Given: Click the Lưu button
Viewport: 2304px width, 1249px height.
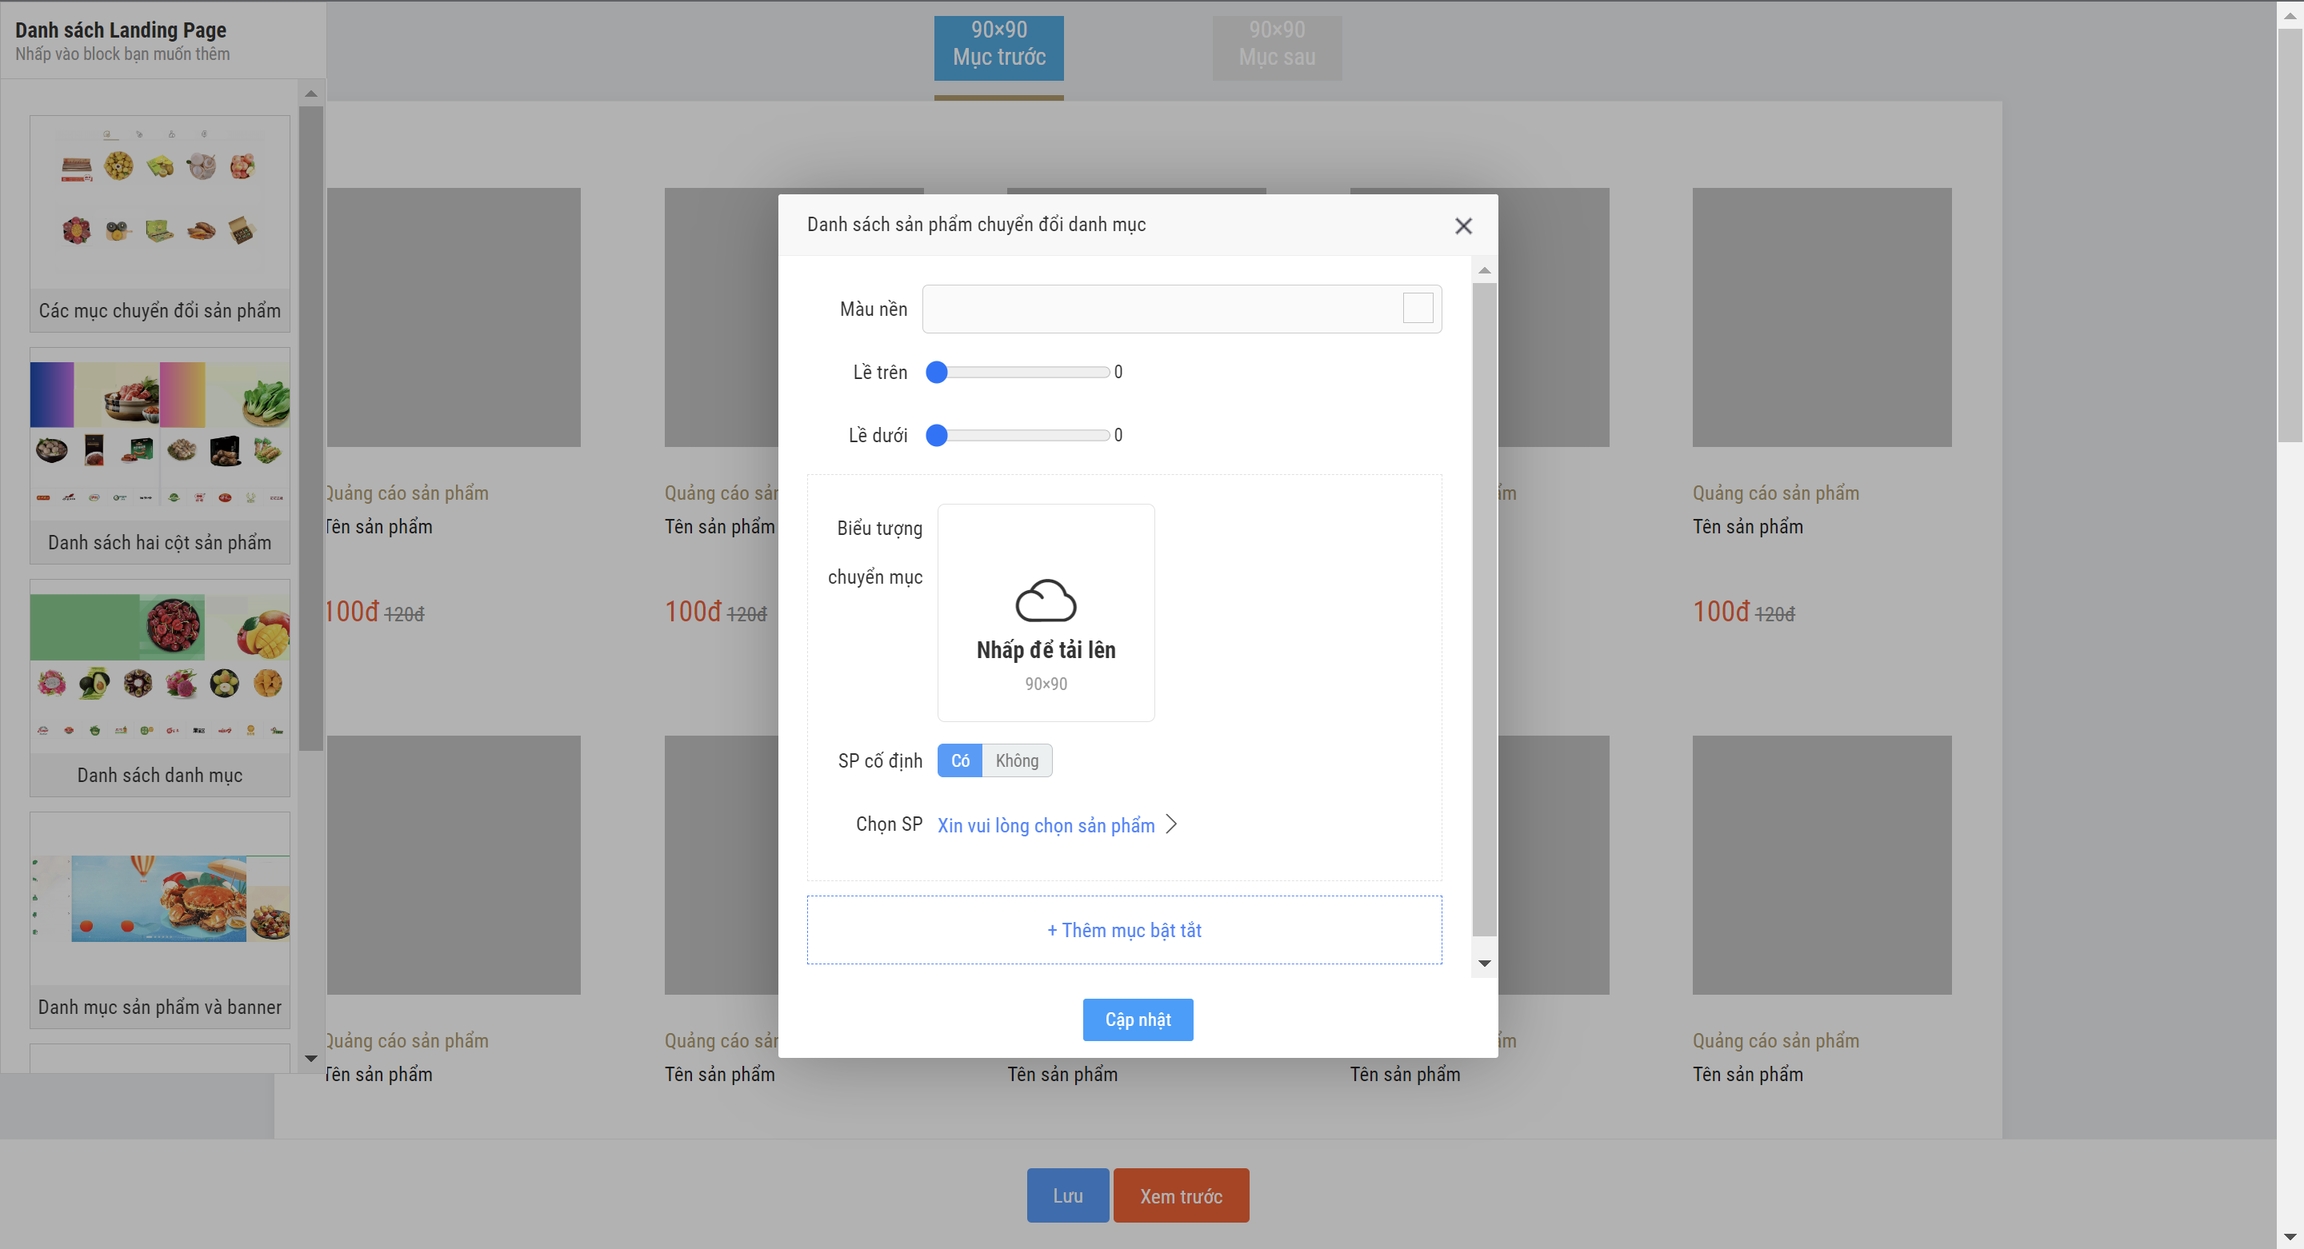Looking at the screenshot, I should click(1067, 1196).
